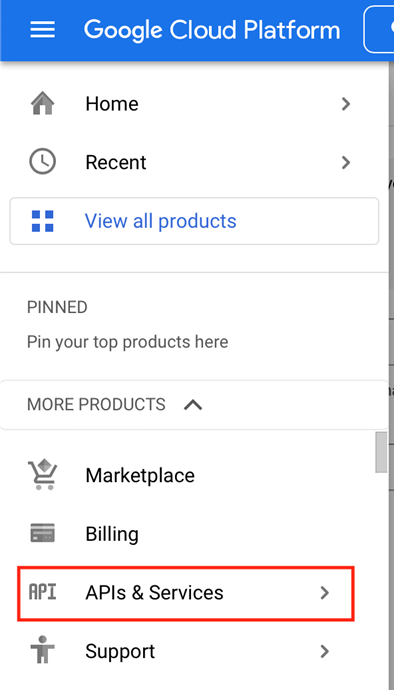The width and height of the screenshot is (394, 690).
Task: Expand the Support submenu arrow
Action: [324, 651]
